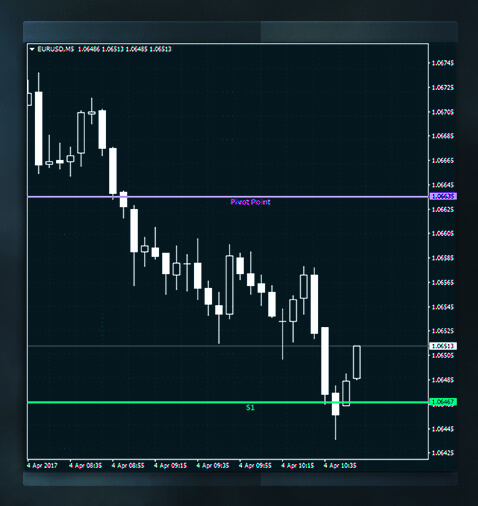Screen dimensions: 478x506
Task: Click the 1.06745 price scale label
Action: click(443, 63)
